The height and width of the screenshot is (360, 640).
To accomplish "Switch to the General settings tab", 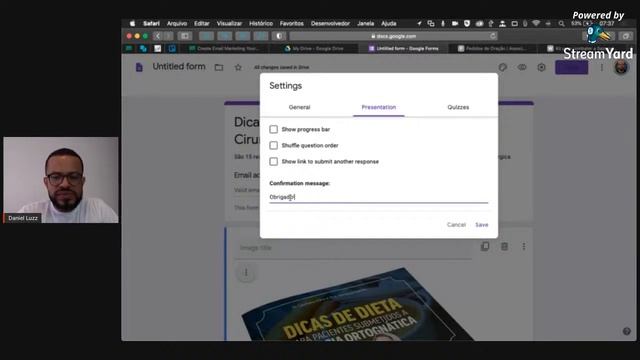I will click(299, 107).
